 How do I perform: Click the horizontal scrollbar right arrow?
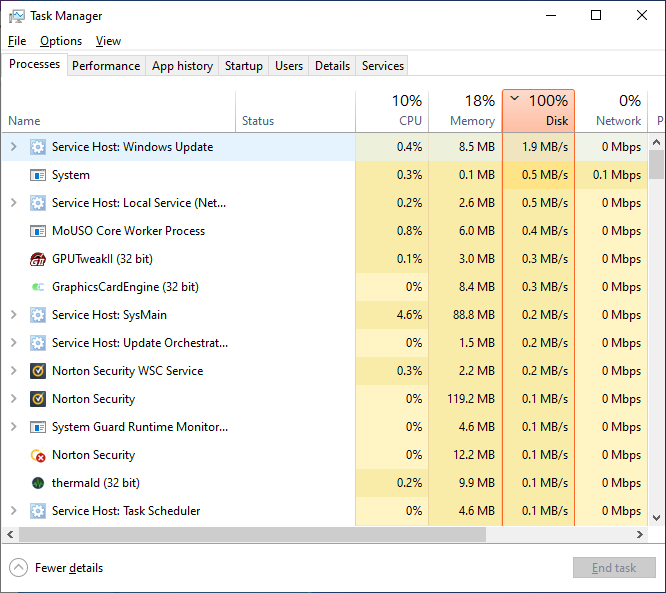click(x=640, y=535)
